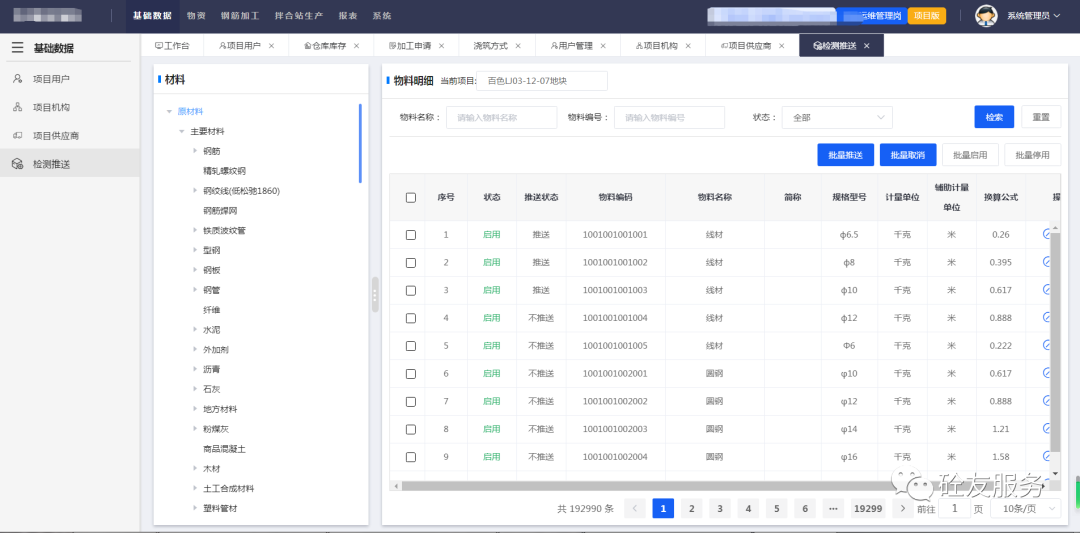The height and width of the screenshot is (533, 1080).
Task: Click the 批量推送 button
Action: point(845,155)
